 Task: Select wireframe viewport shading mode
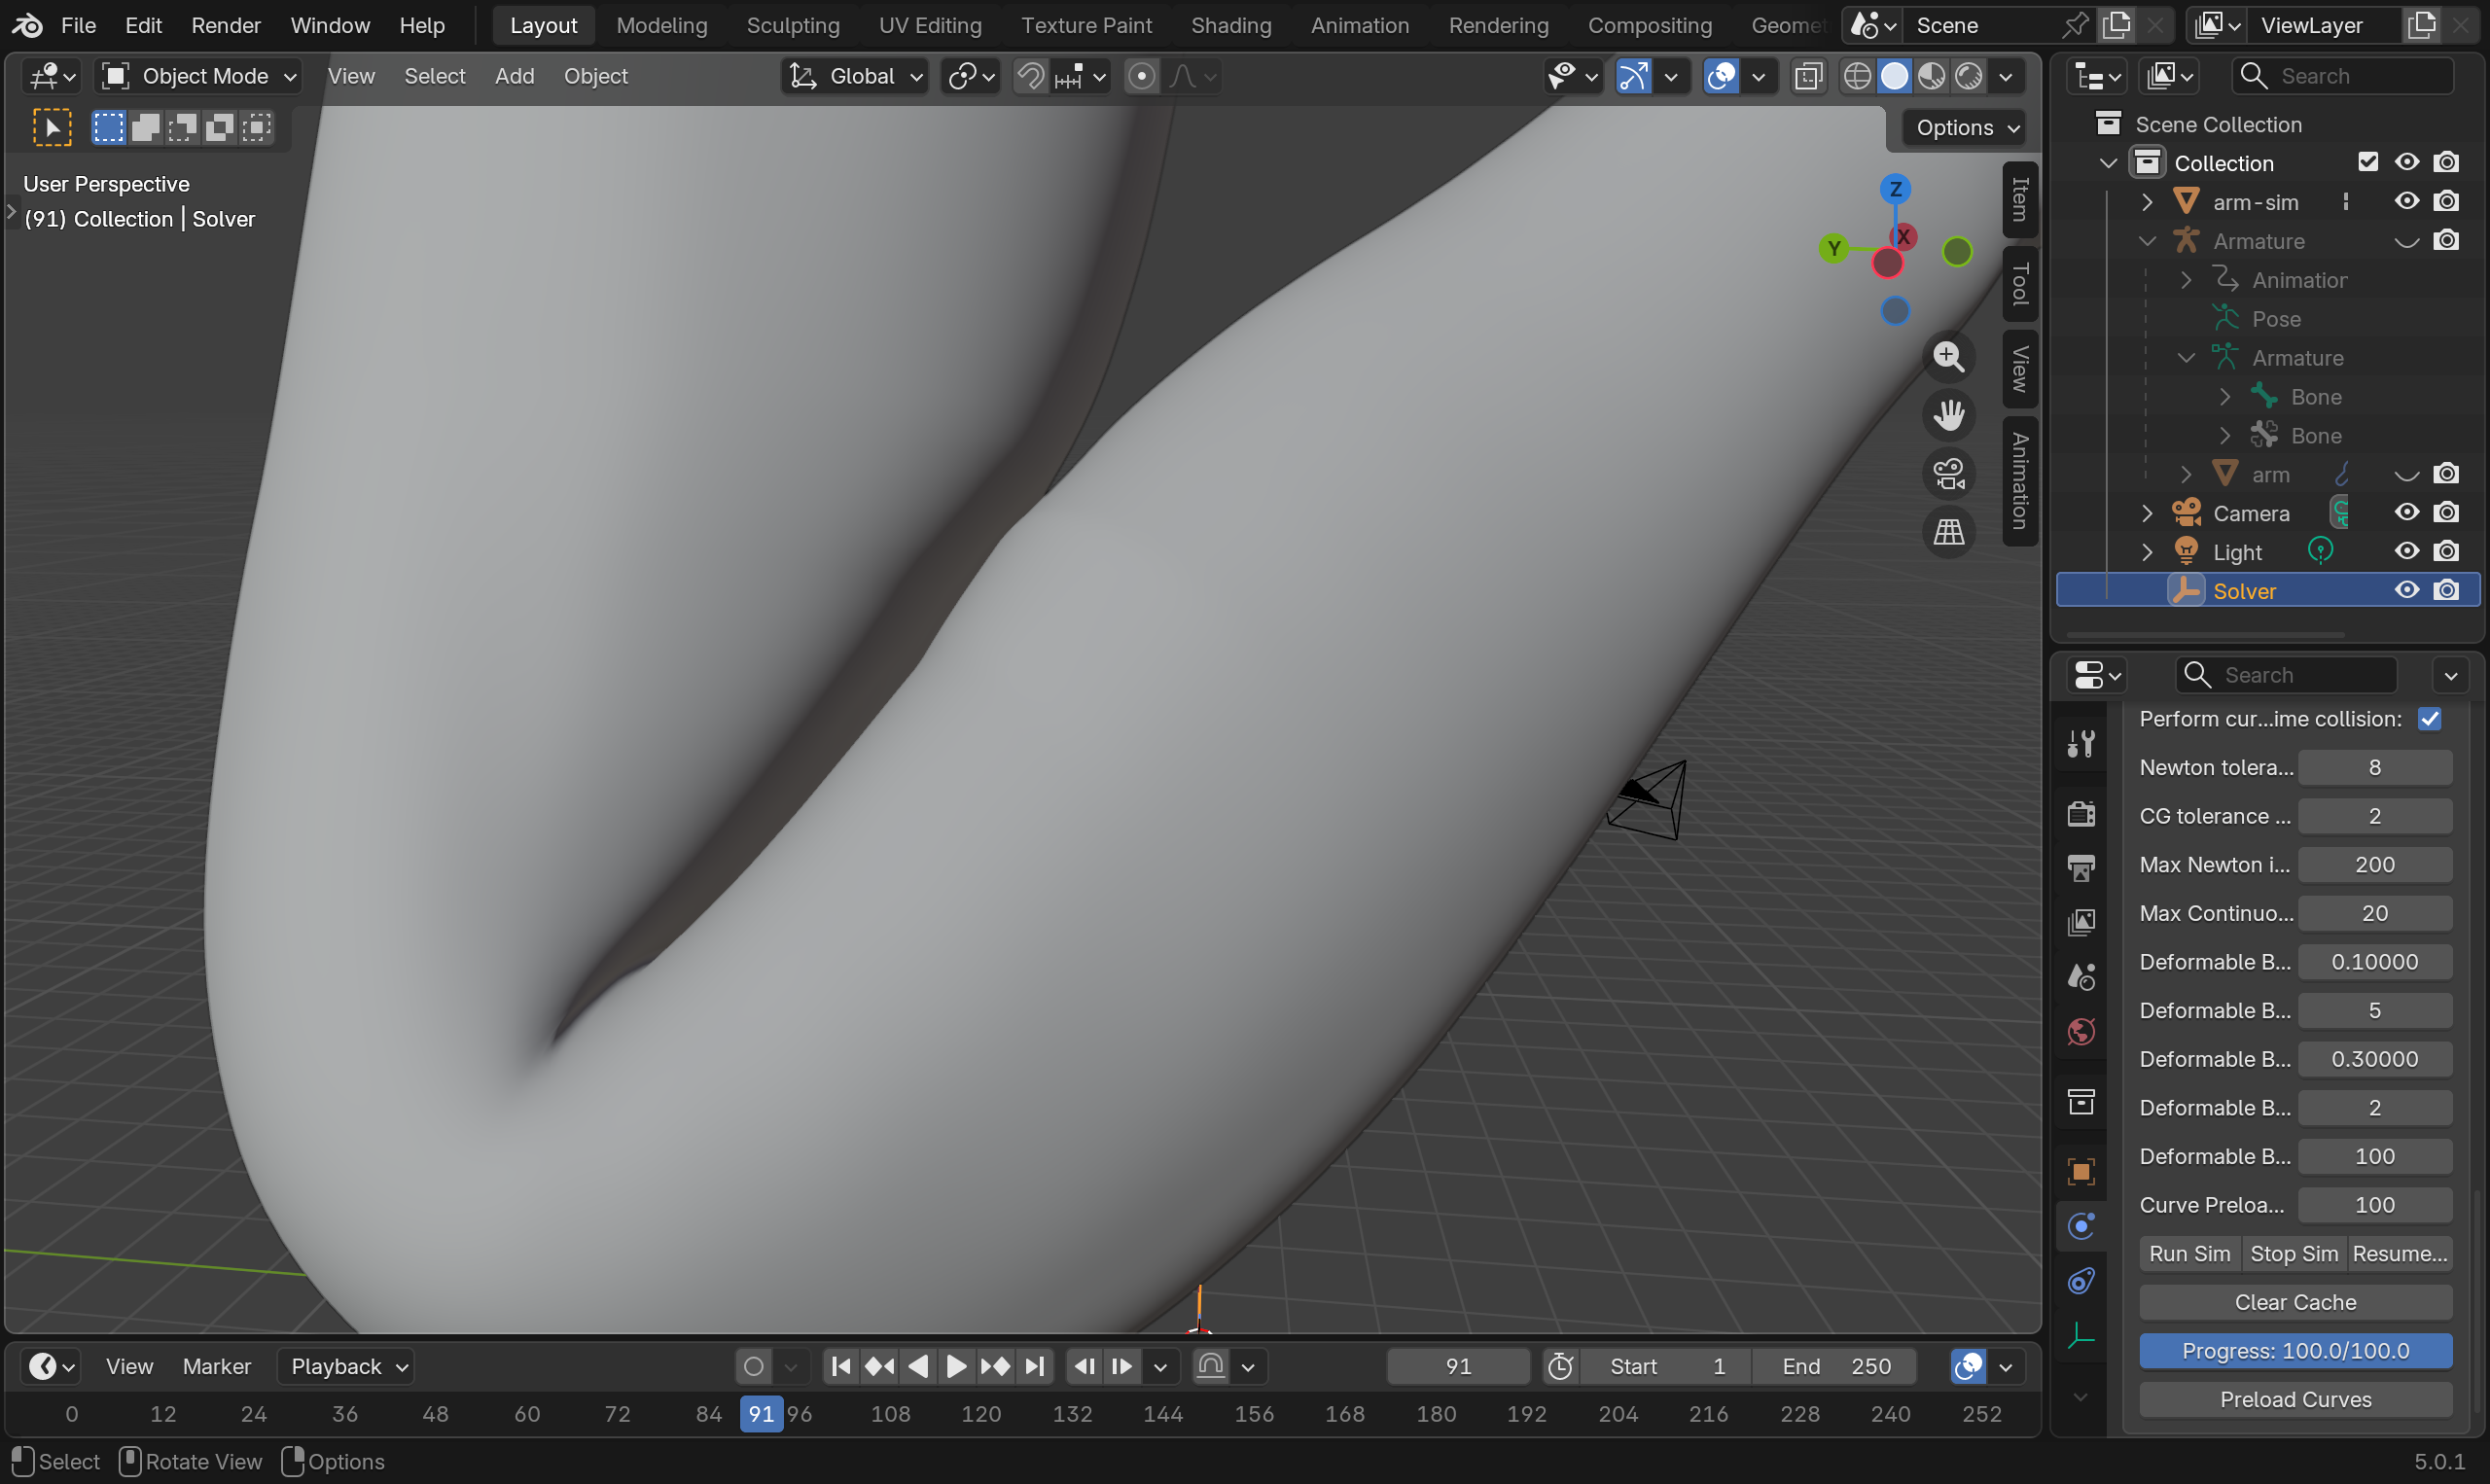[1857, 76]
